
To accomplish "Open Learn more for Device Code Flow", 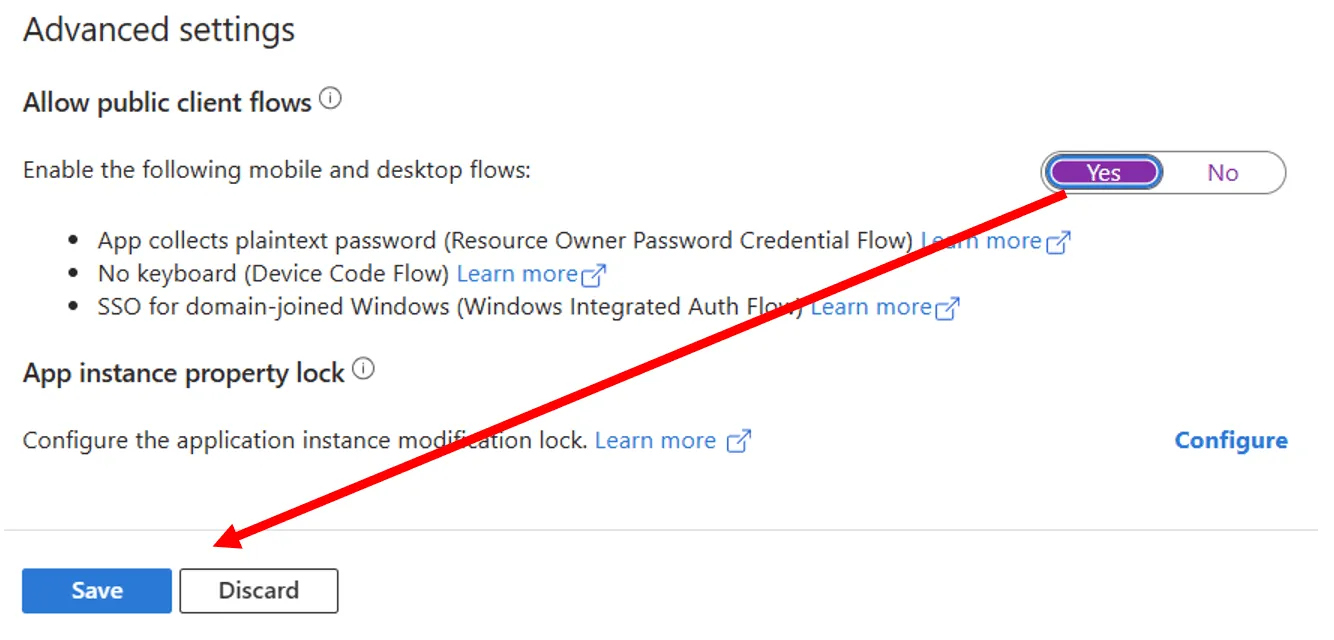I will 516,273.
